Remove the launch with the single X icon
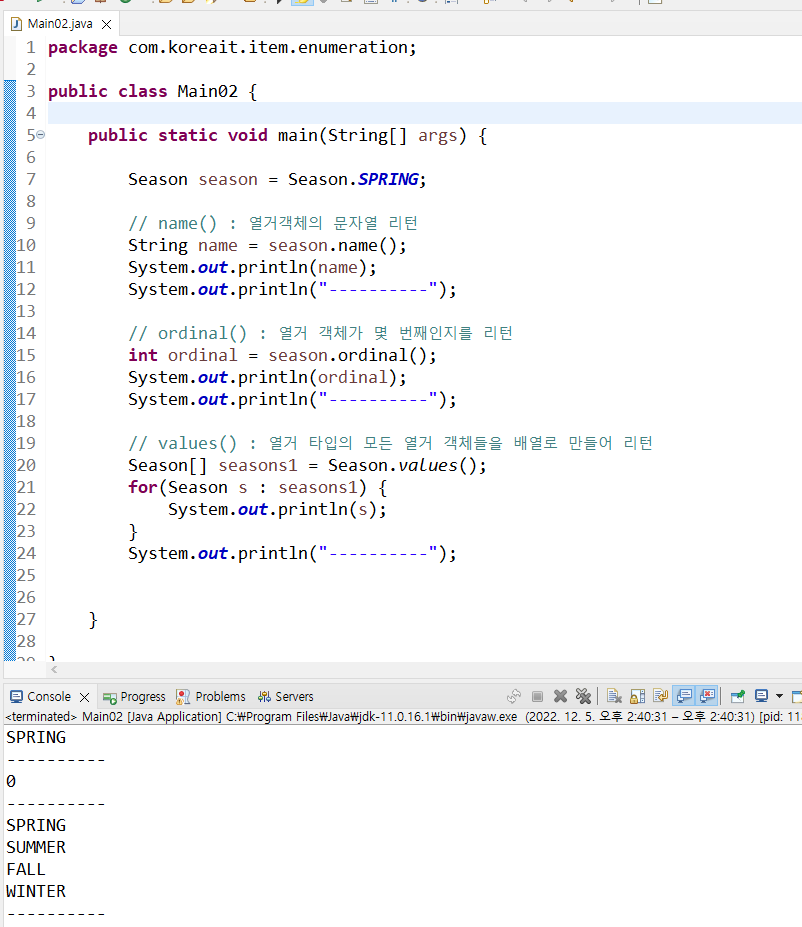This screenshot has width=802, height=927. click(x=560, y=696)
